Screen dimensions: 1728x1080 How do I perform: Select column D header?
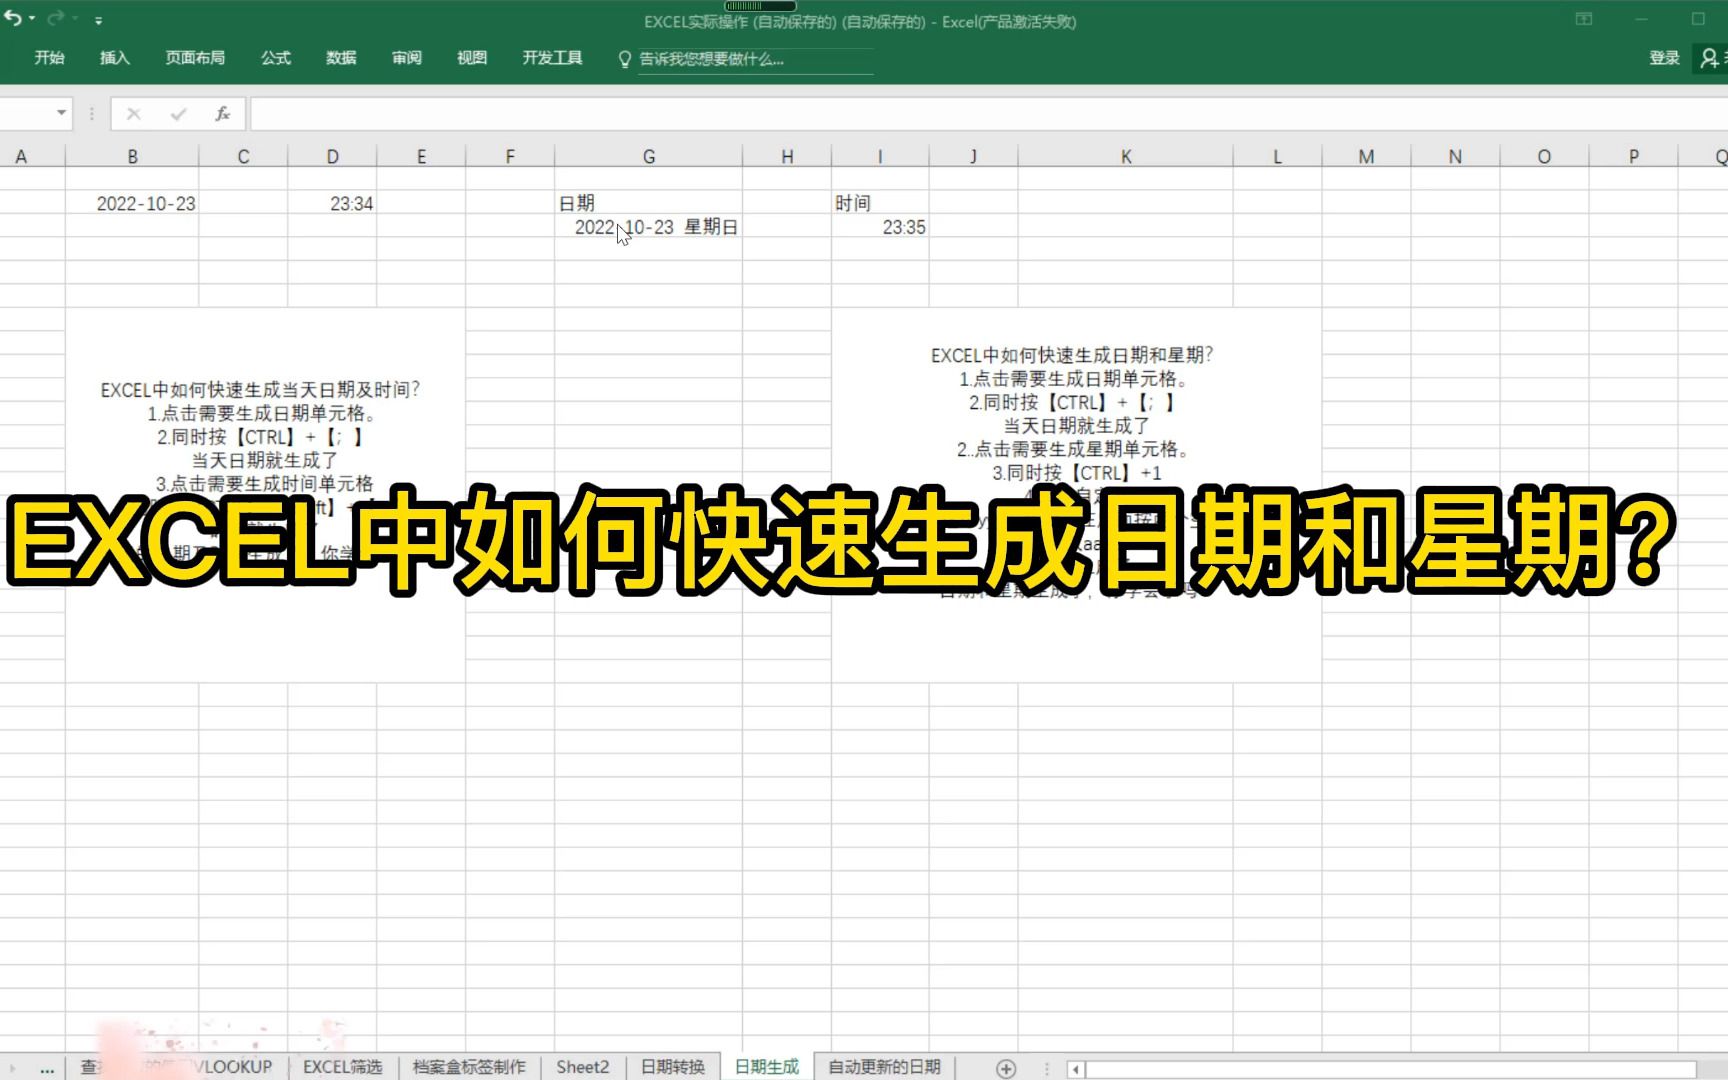(x=332, y=156)
